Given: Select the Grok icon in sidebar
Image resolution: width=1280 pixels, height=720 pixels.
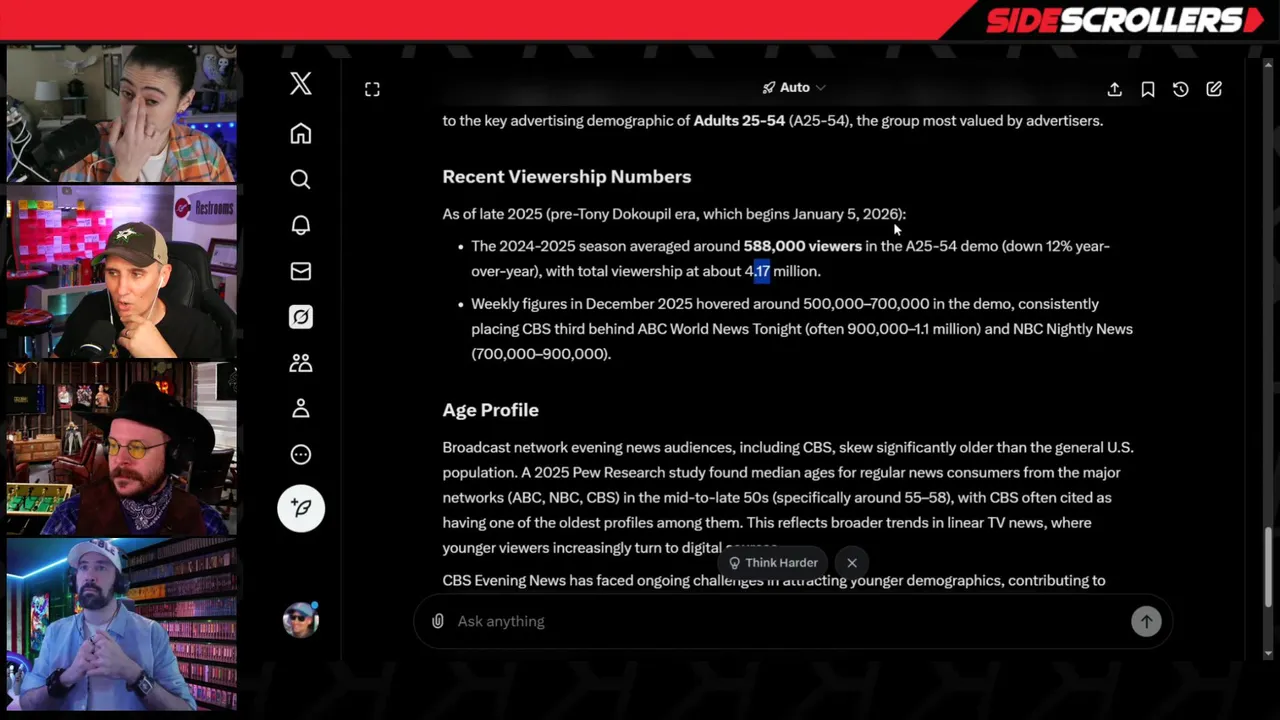Looking at the screenshot, I should click(x=301, y=317).
